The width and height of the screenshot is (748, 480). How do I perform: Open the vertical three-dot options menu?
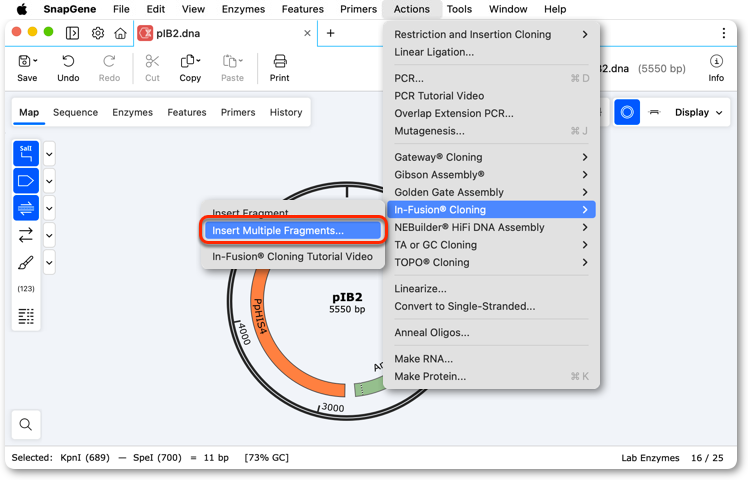point(724,33)
